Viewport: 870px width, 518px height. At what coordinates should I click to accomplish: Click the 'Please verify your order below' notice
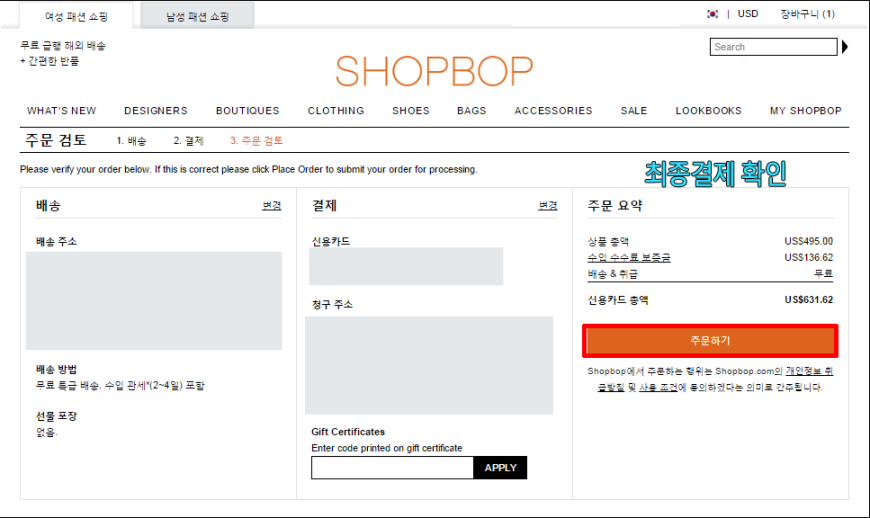click(x=249, y=169)
